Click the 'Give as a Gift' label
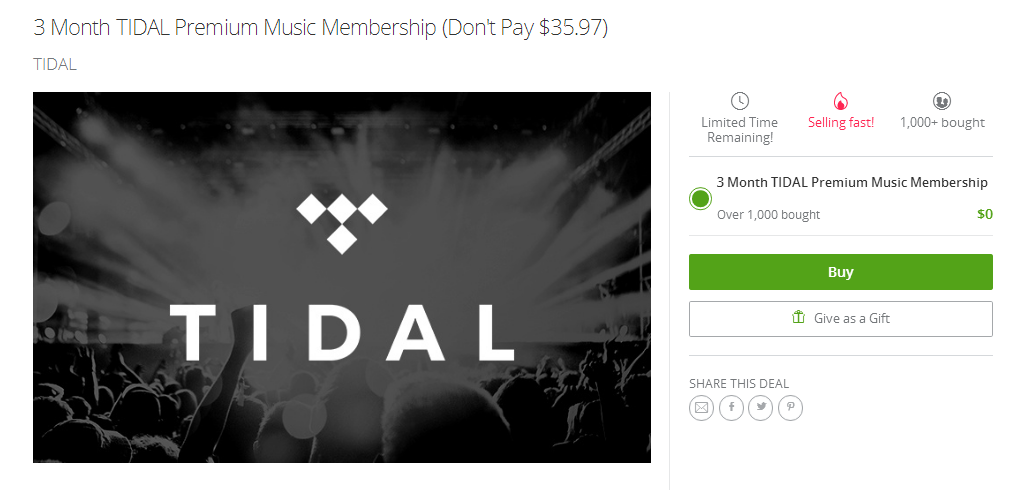This screenshot has width=1013, height=490. (851, 318)
